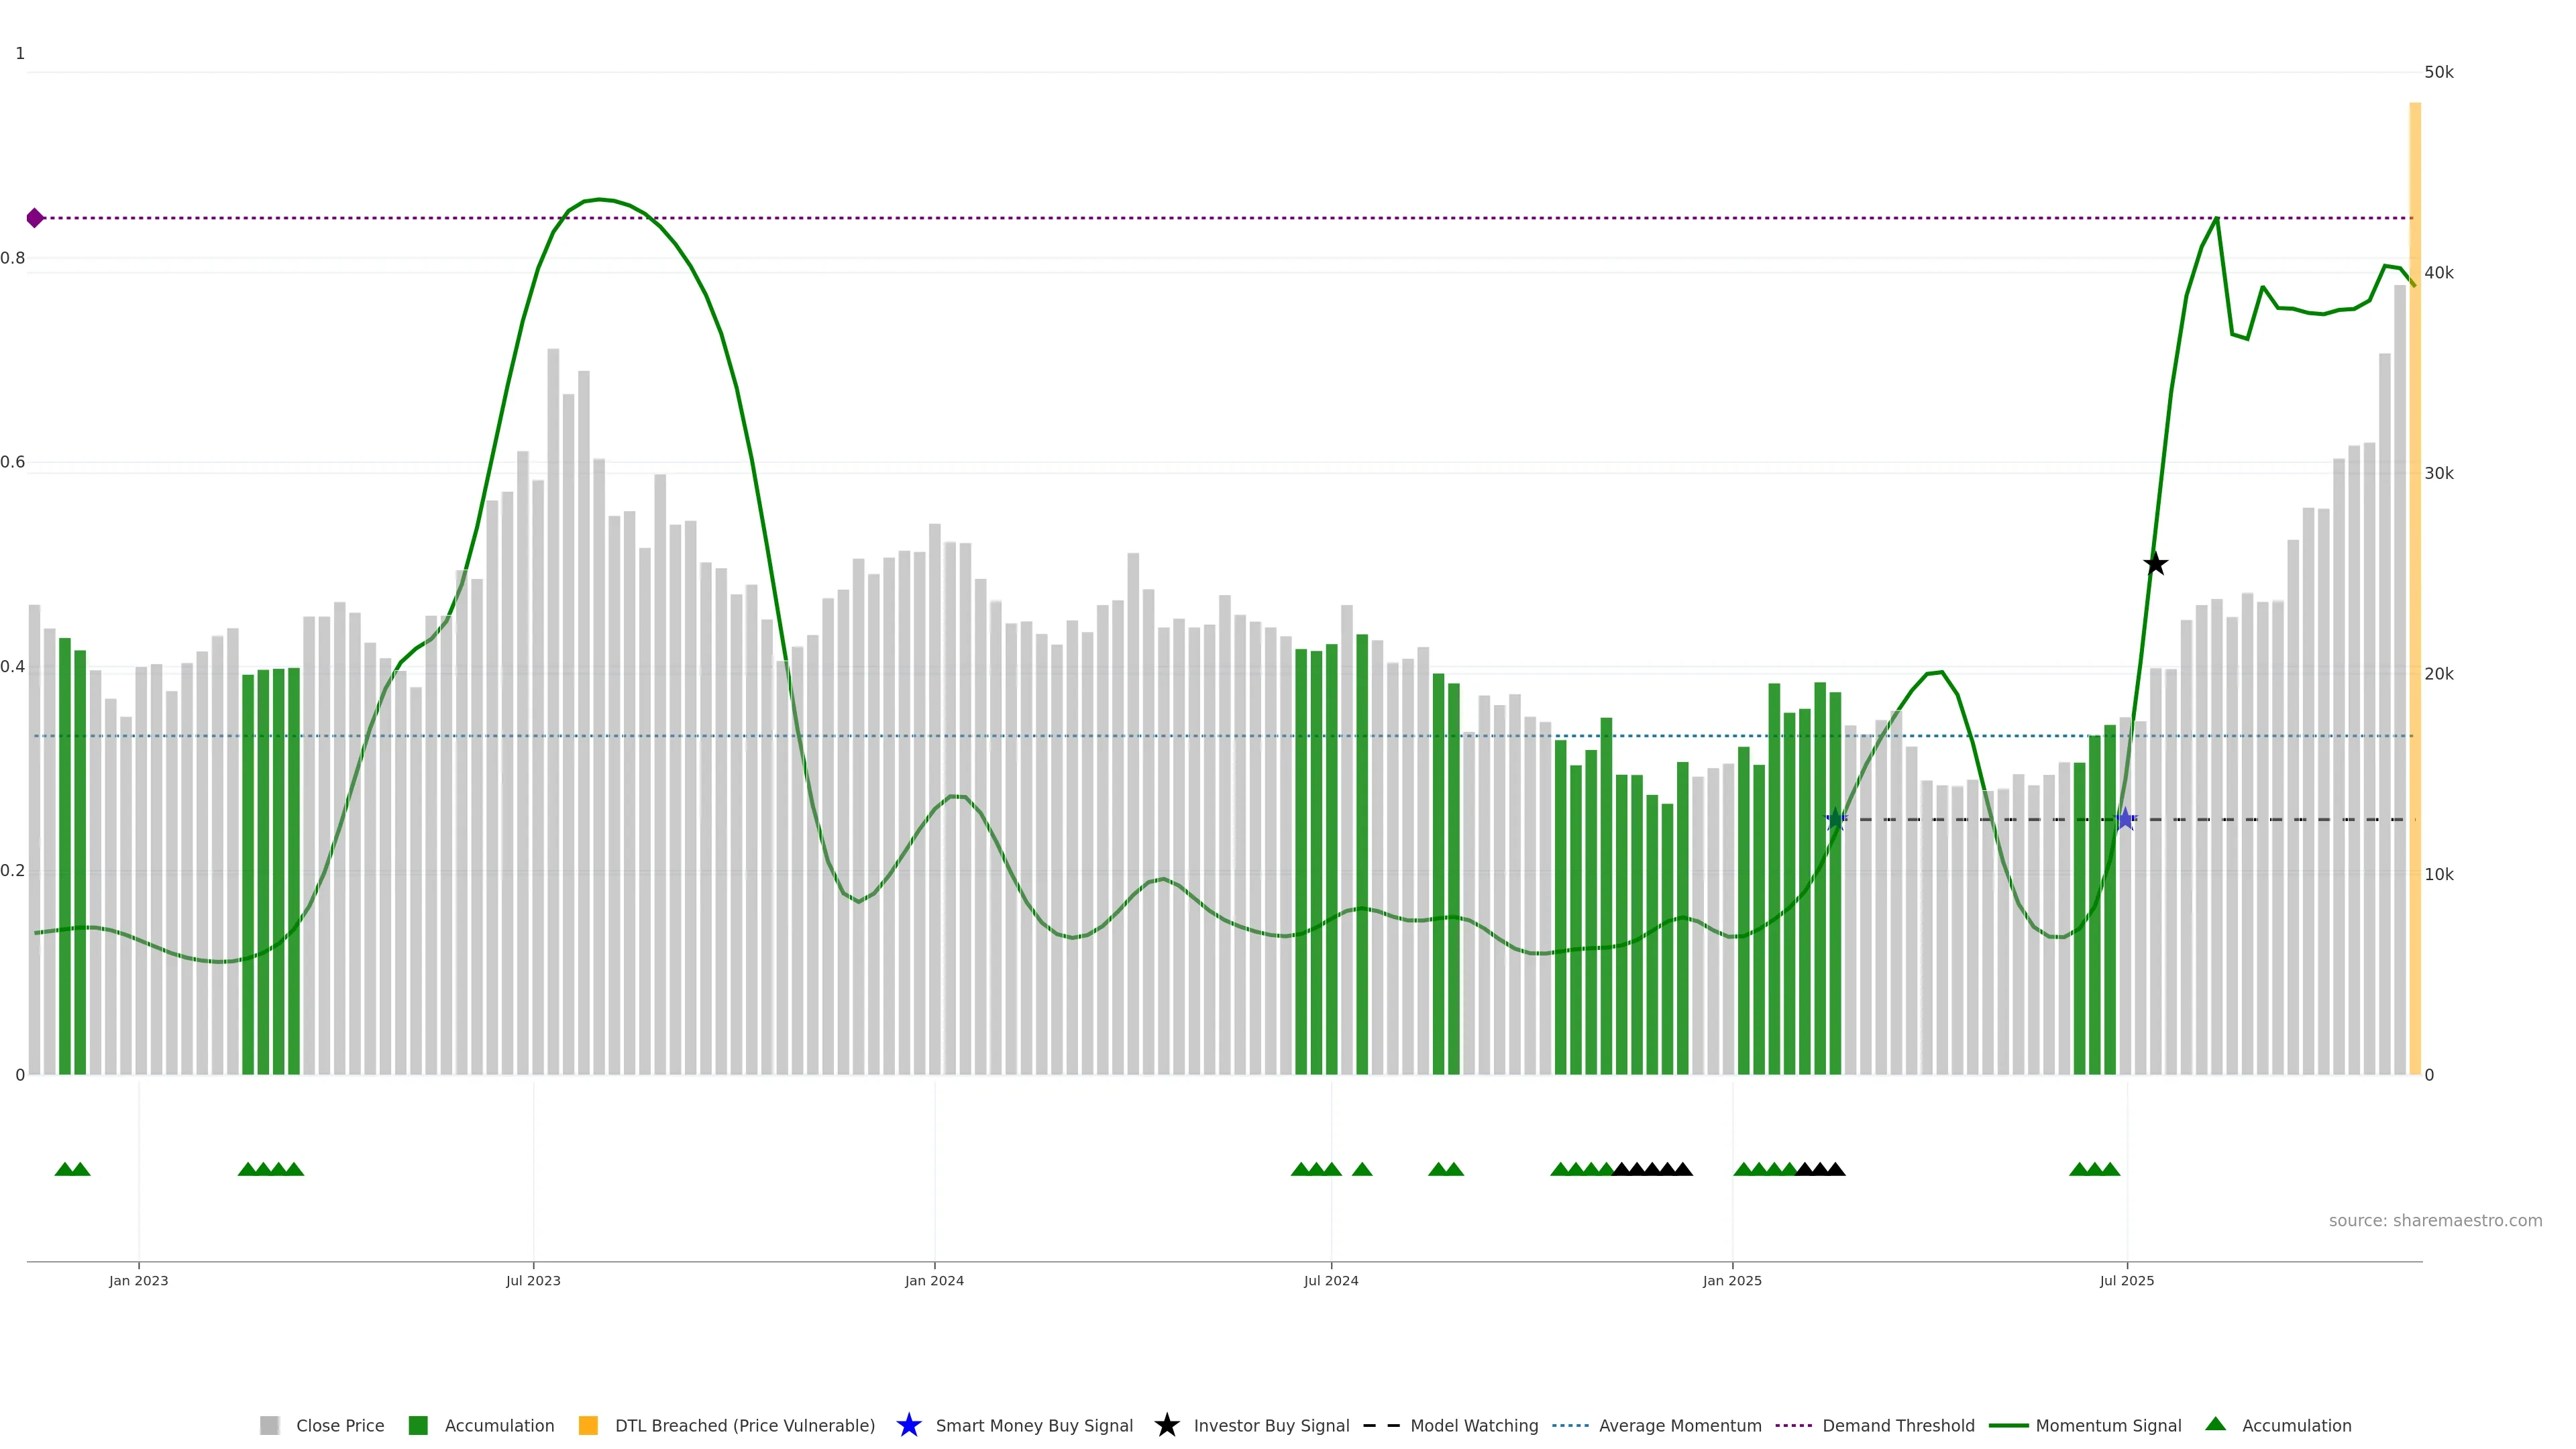Click the black Investor Buy Signal star on chart
The height and width of the screenshot is (1449, 2576).
point(2155,564)
